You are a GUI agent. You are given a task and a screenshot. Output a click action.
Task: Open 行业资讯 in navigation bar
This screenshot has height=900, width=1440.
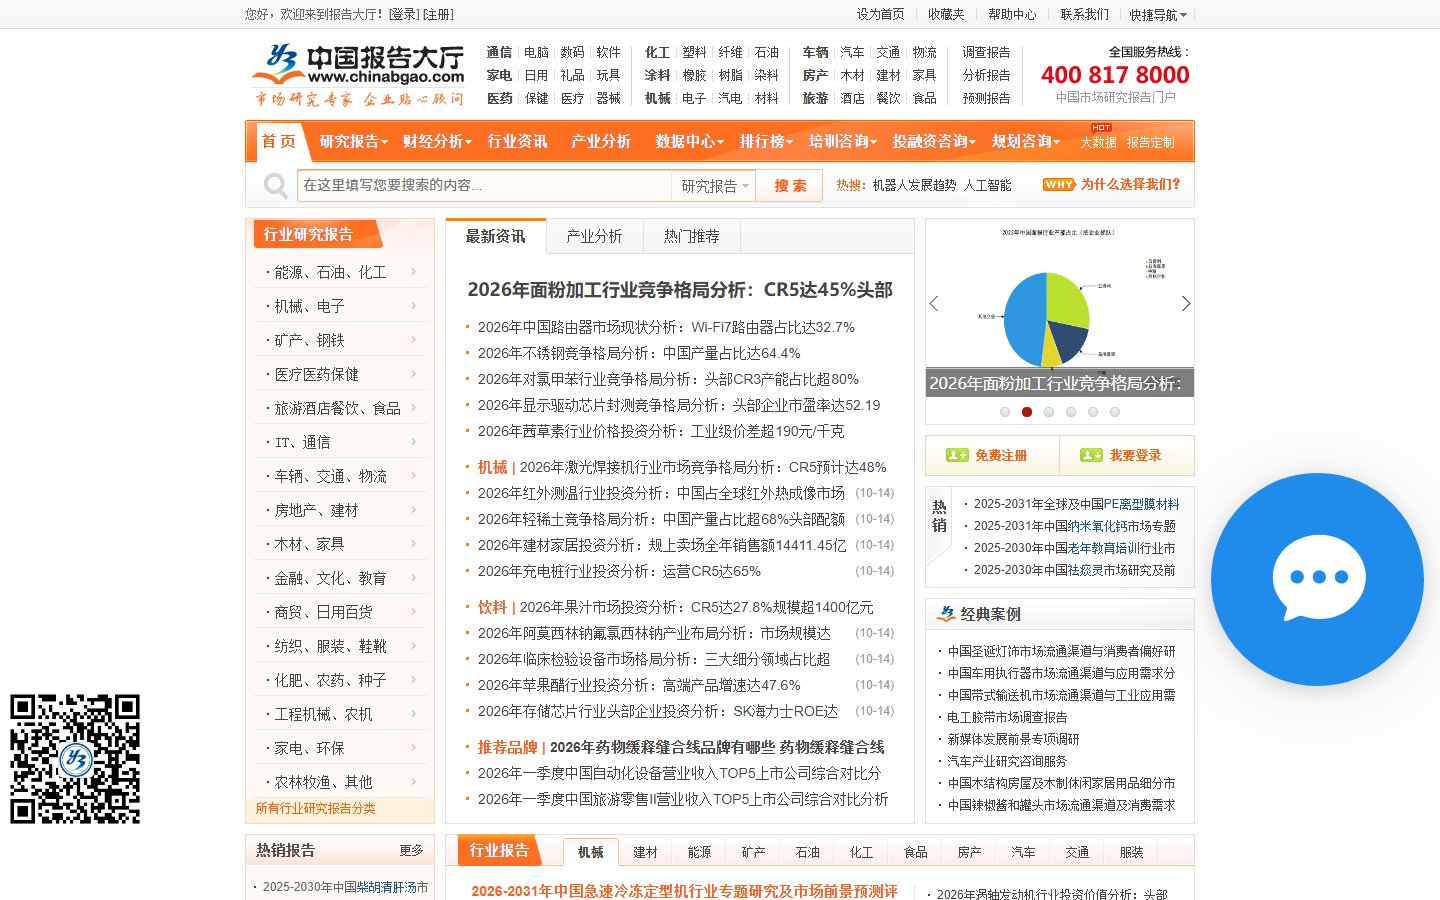click(x=517, y=142)
